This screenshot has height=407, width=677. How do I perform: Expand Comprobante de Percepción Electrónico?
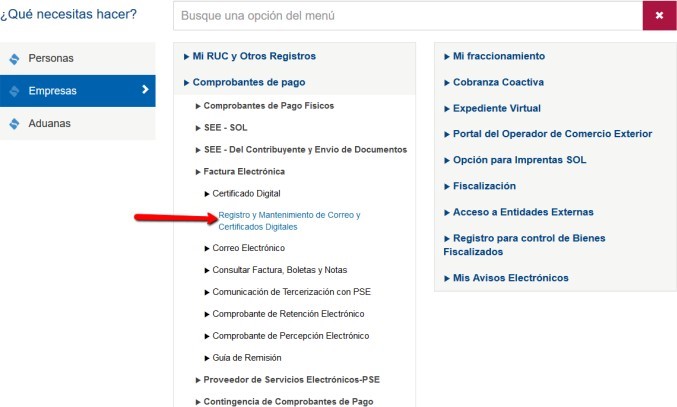[x=287, y=336]
